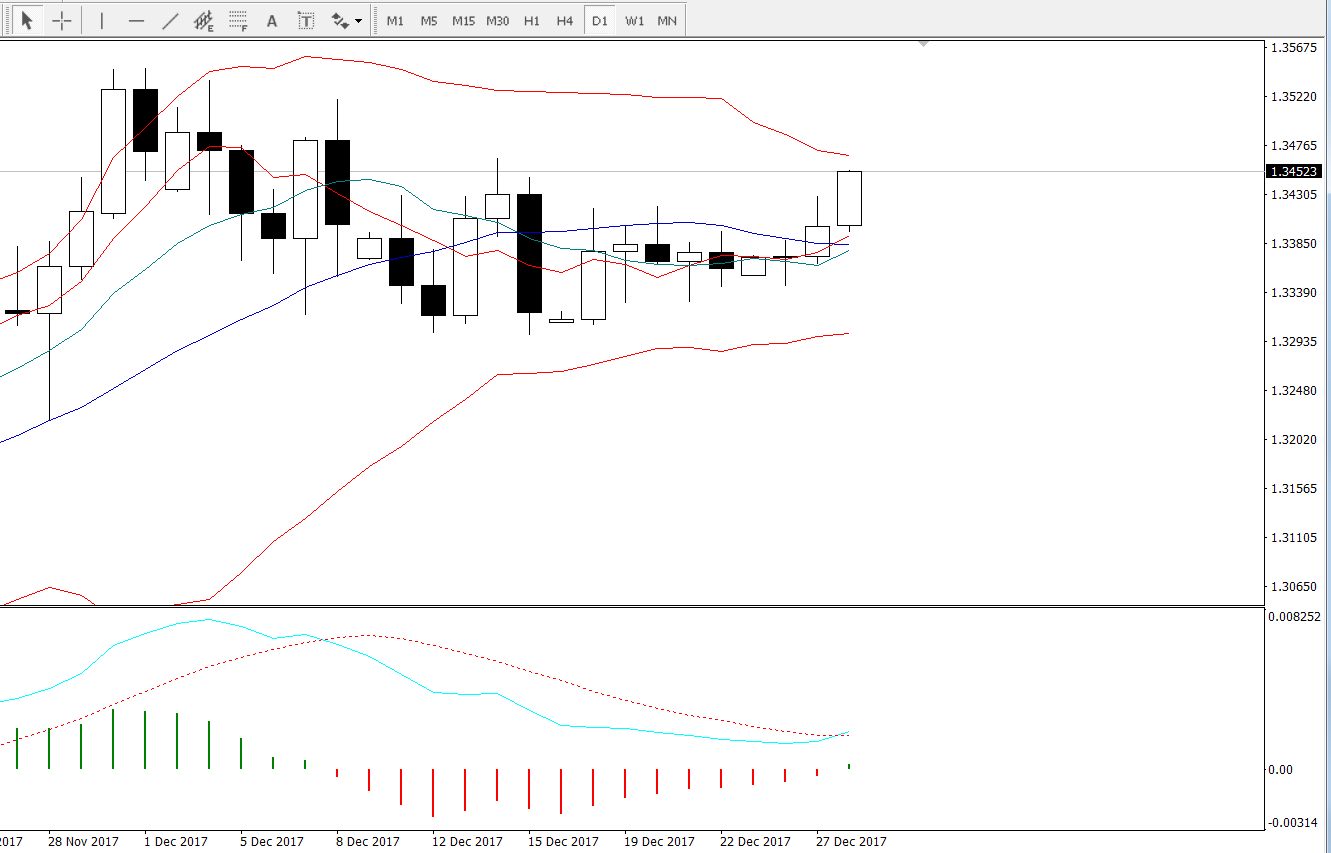Viewport: 1331px width, 853px height.
Task: Select the text label tool
Action: (x=306, y=20)
